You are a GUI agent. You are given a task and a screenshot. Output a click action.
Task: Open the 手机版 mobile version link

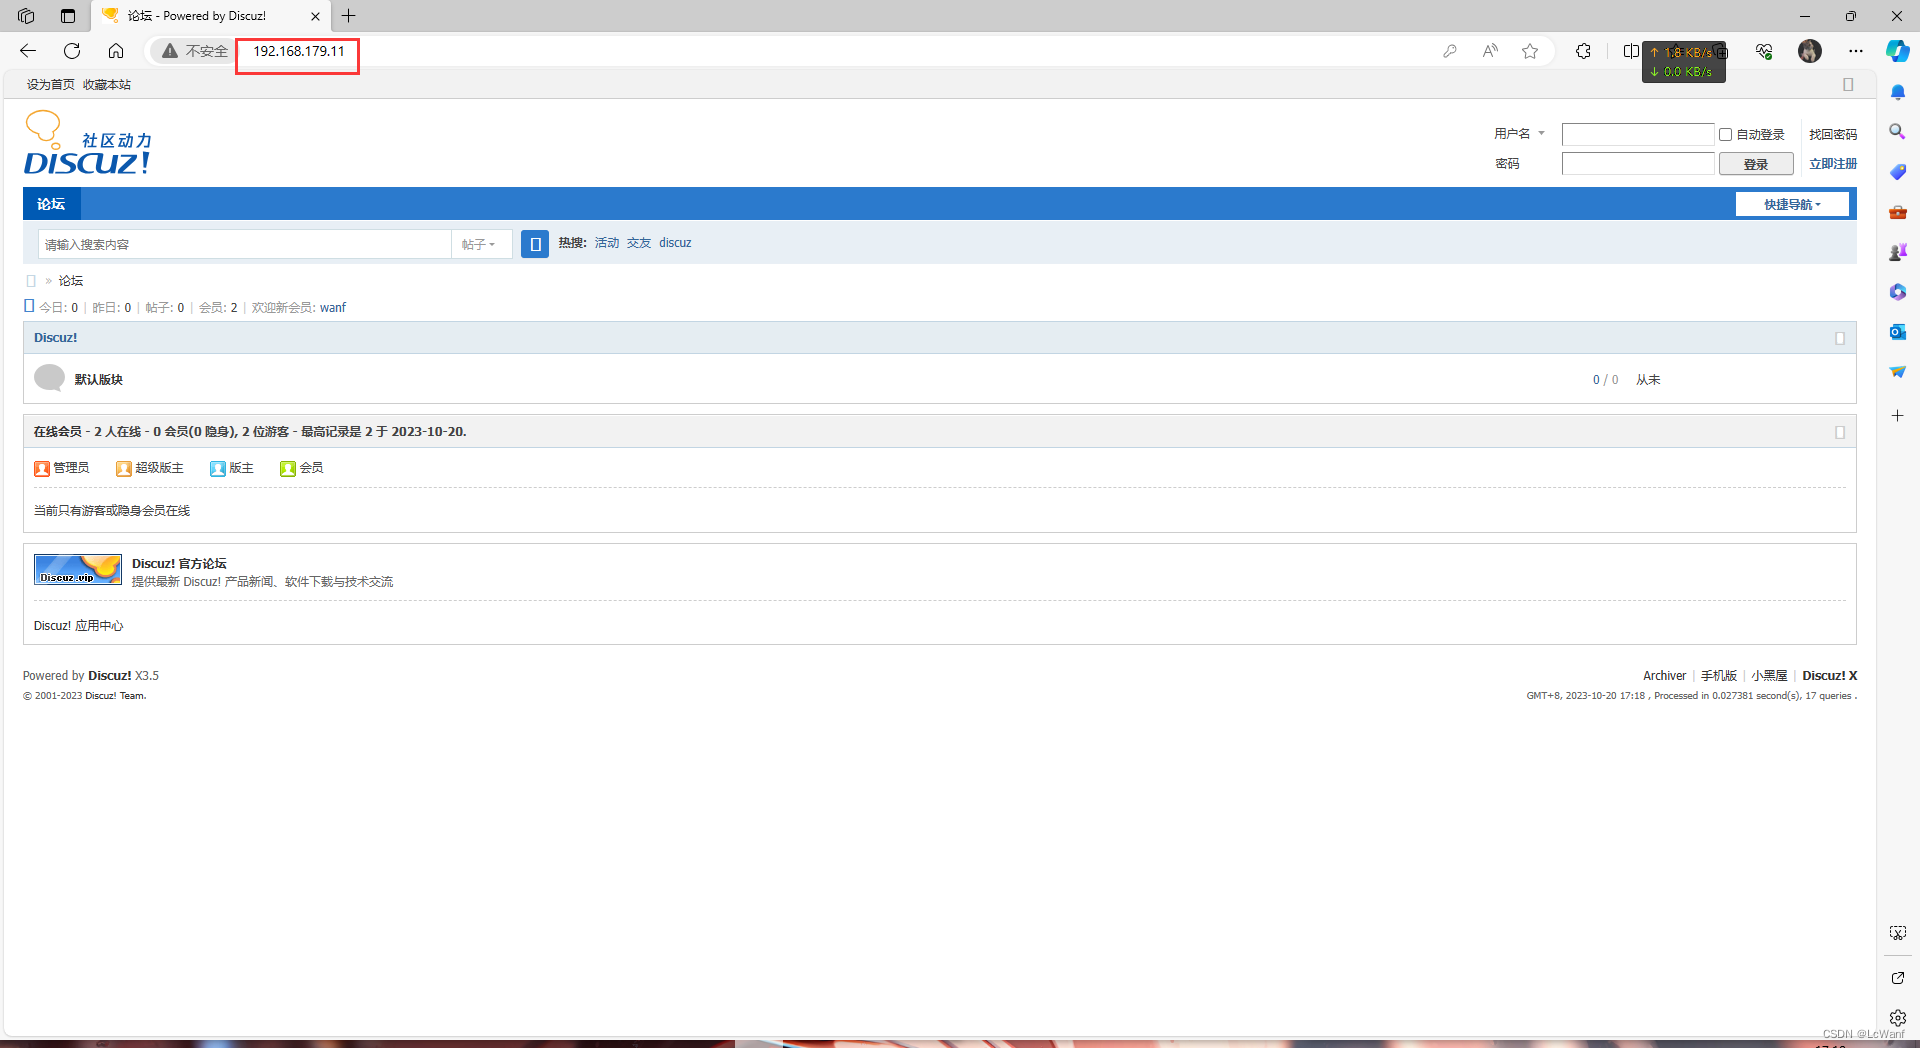click(x=1719, y=676)
